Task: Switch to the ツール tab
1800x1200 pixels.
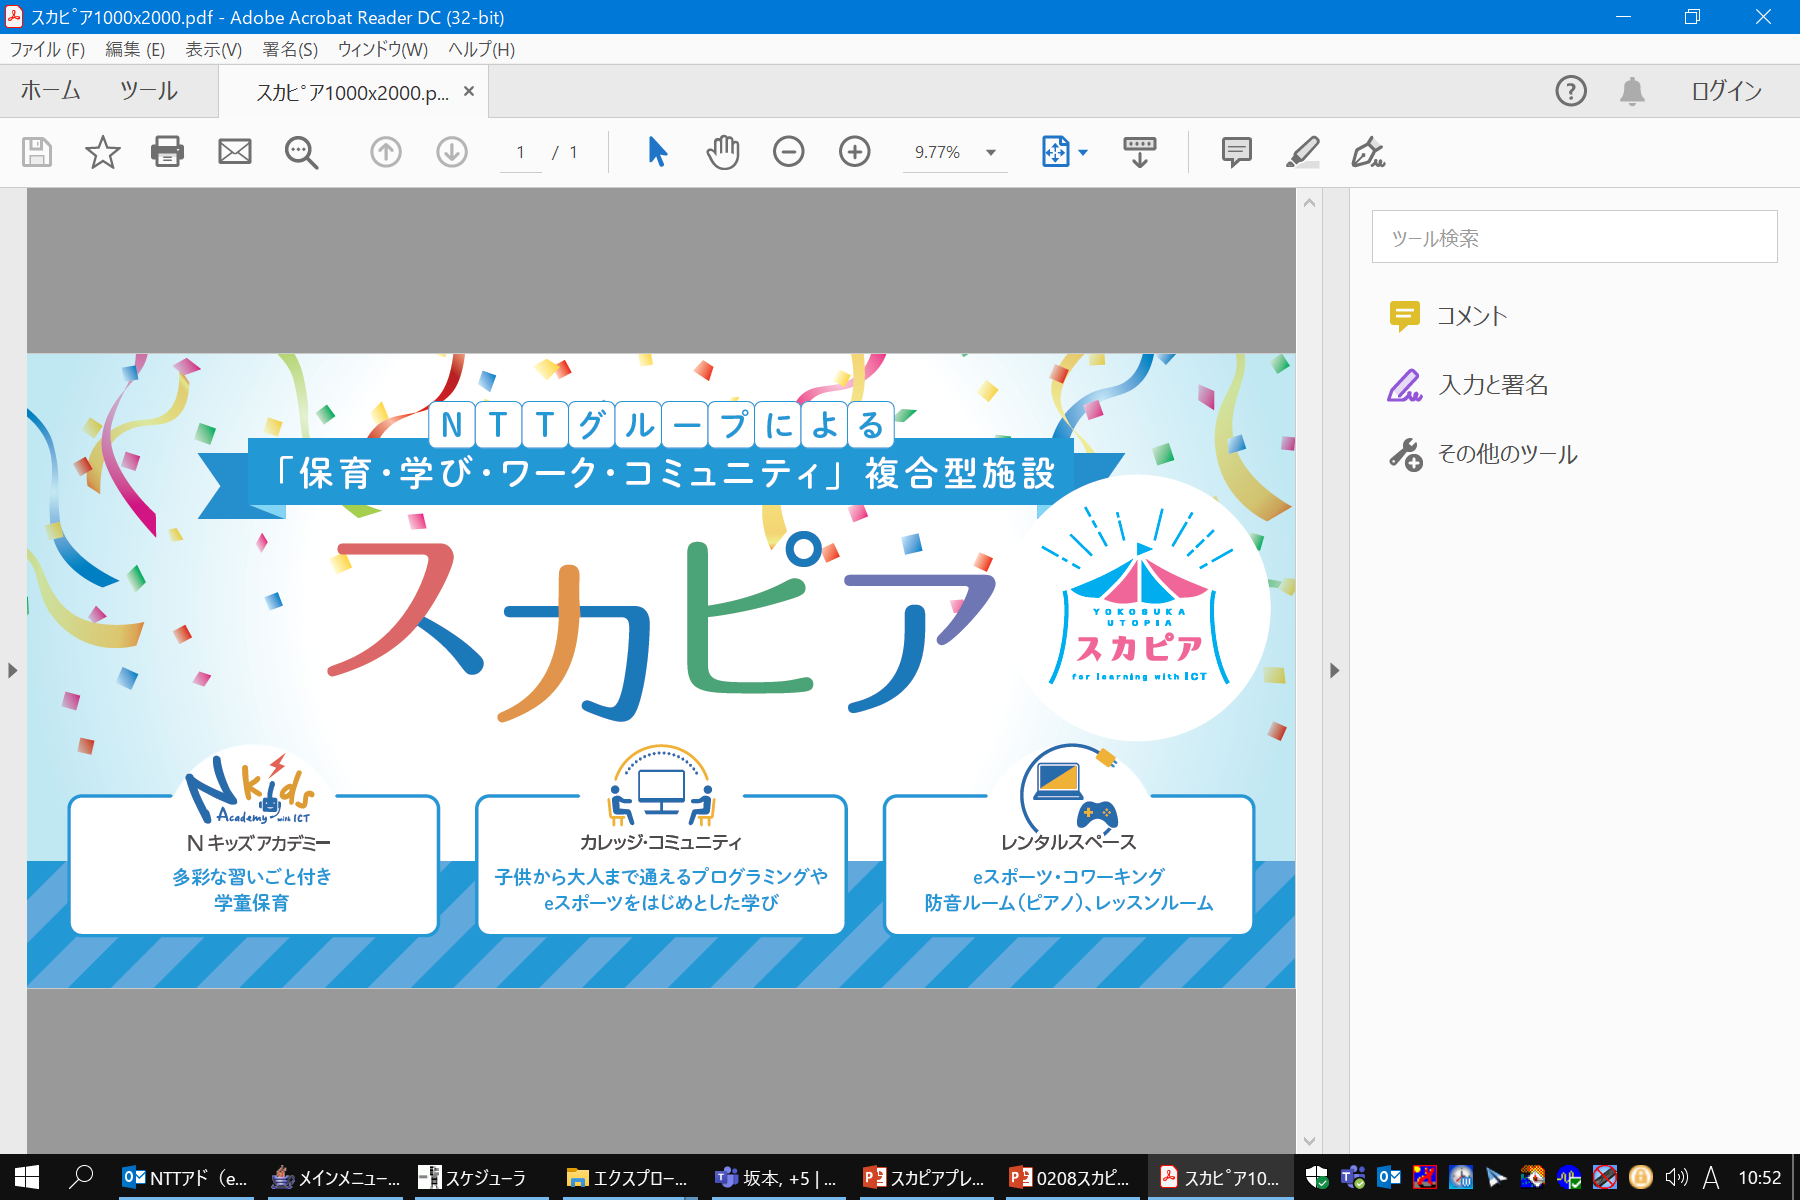Action: click(149, 91)
